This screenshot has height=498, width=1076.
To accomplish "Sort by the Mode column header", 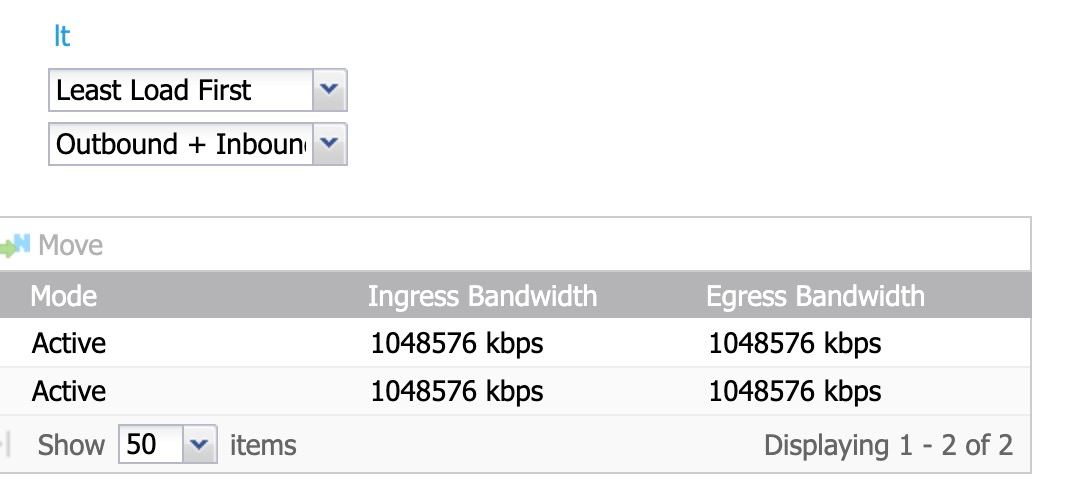I will pyautogui.click(x=64, y=296).
